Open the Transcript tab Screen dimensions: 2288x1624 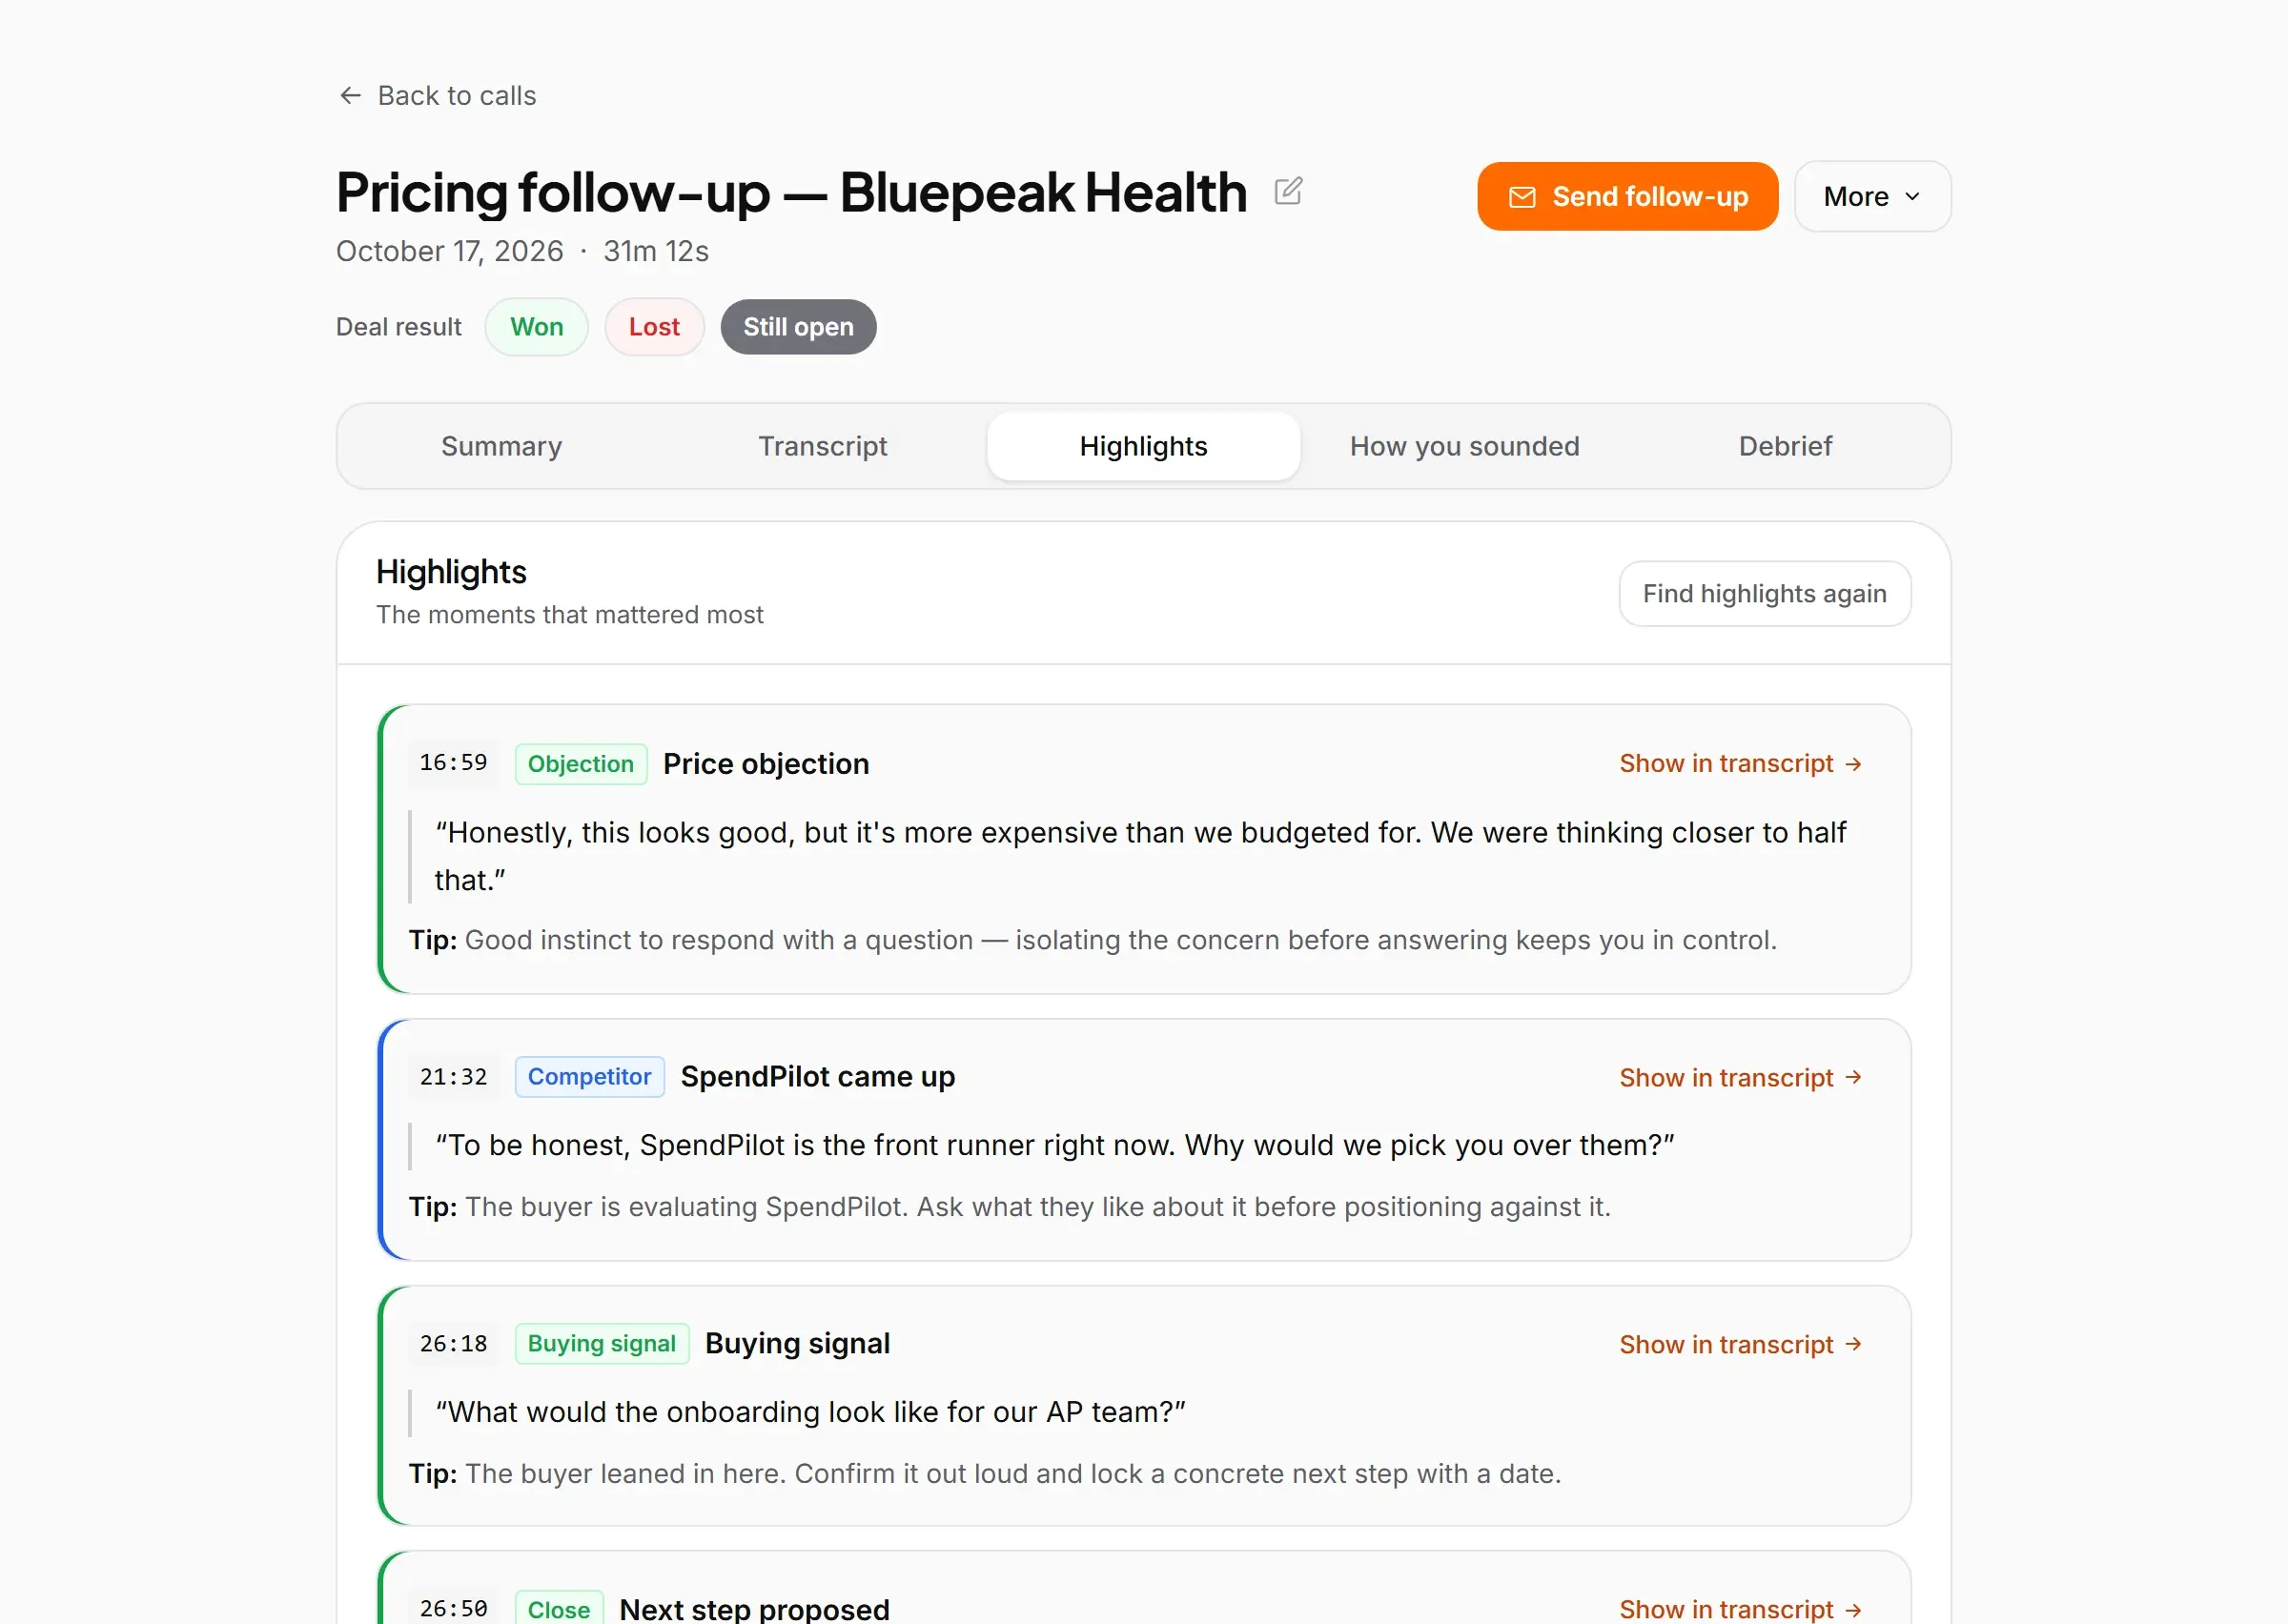point(822,446)
